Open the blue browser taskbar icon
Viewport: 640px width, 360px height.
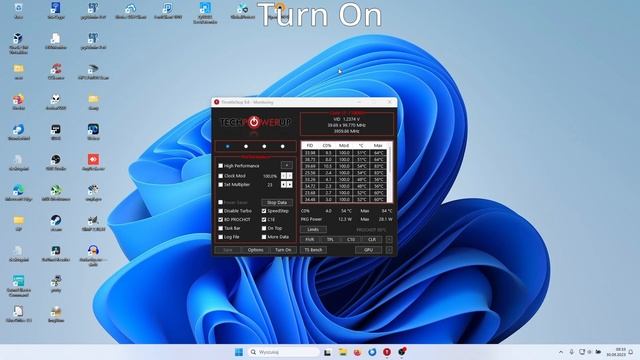click(x=372, y=352)
